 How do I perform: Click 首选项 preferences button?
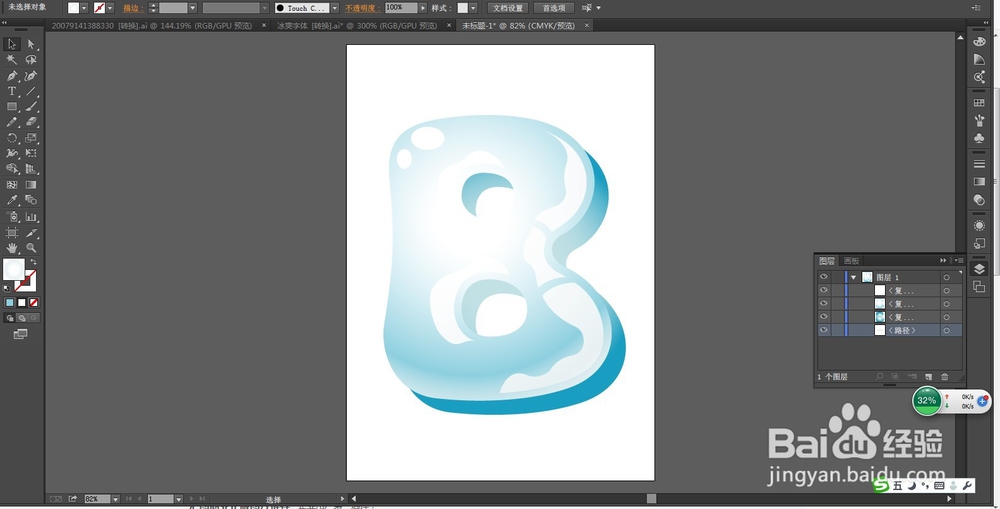click(x=554, y=8)
